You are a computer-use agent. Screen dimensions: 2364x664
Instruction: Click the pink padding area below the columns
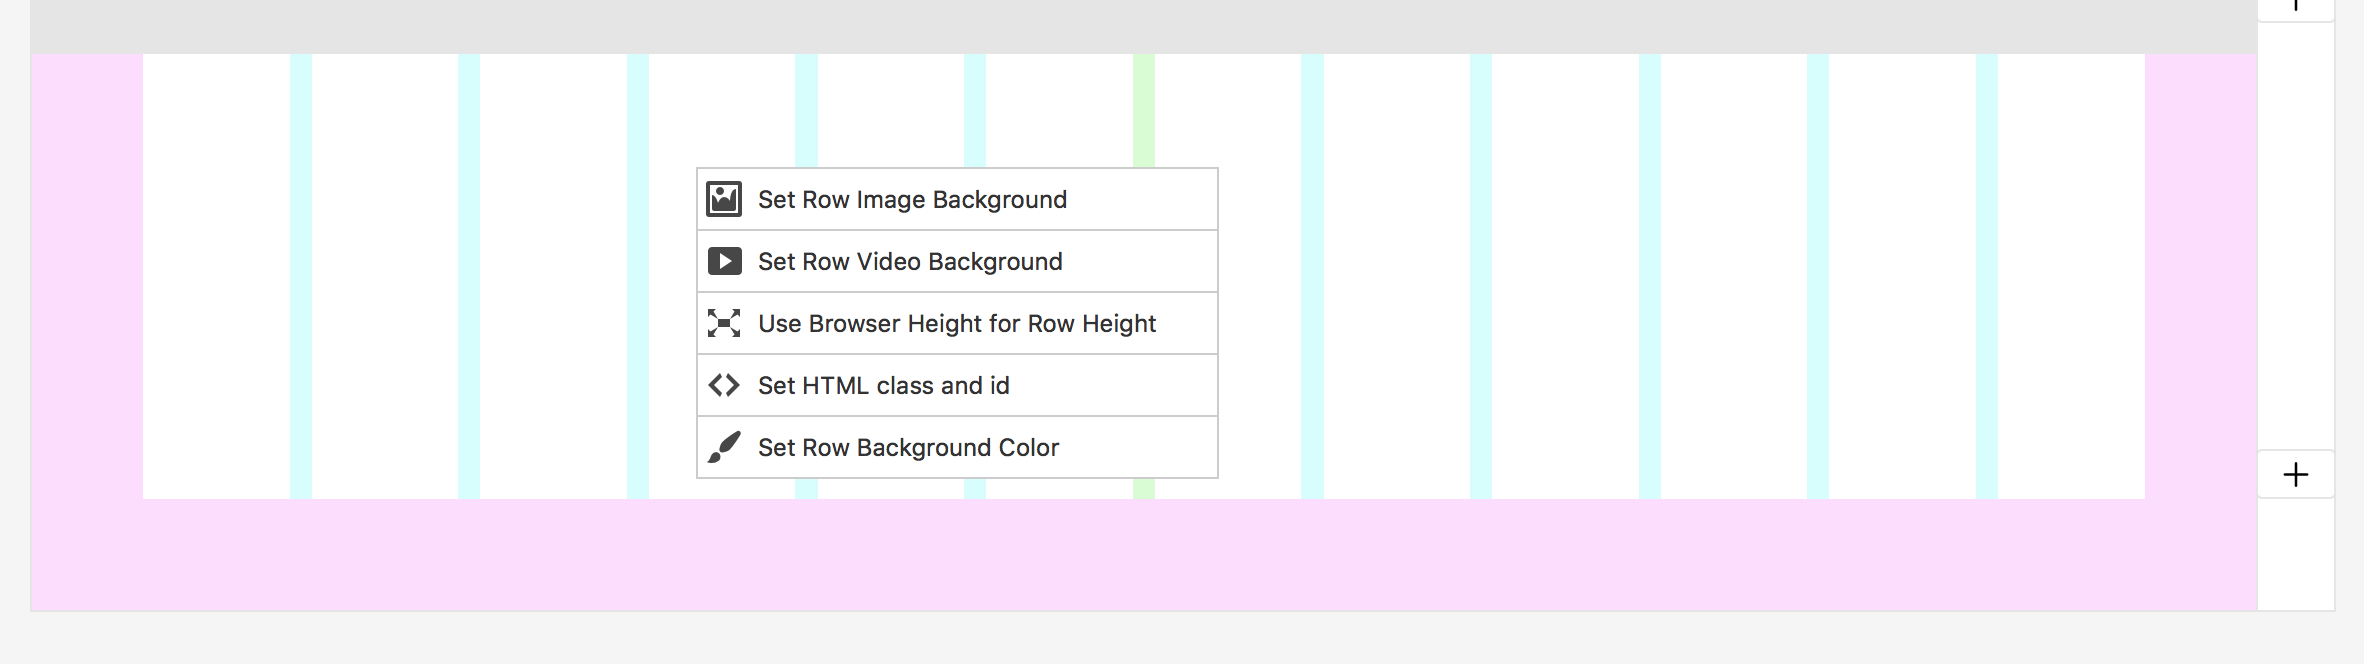1144,554
